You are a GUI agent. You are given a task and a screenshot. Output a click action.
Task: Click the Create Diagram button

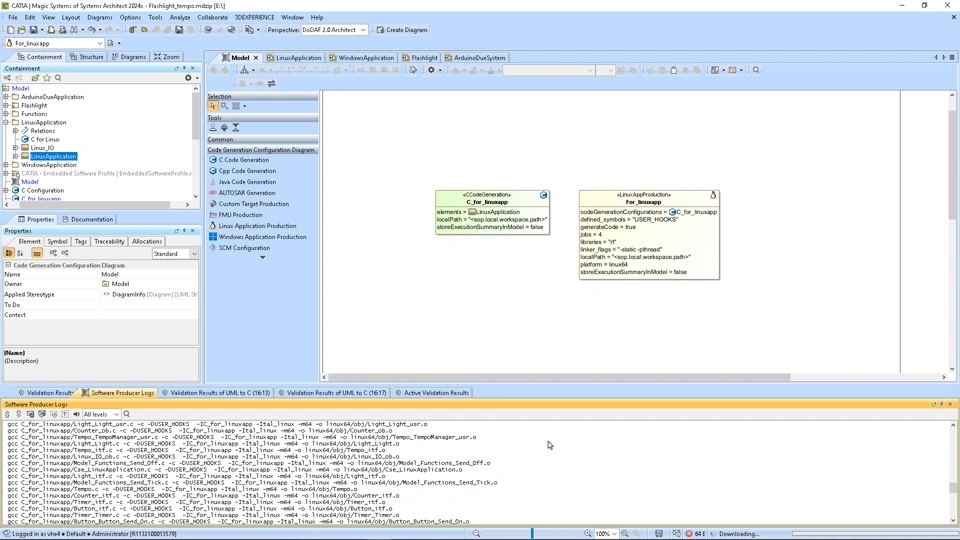click(x=402, y=29)
